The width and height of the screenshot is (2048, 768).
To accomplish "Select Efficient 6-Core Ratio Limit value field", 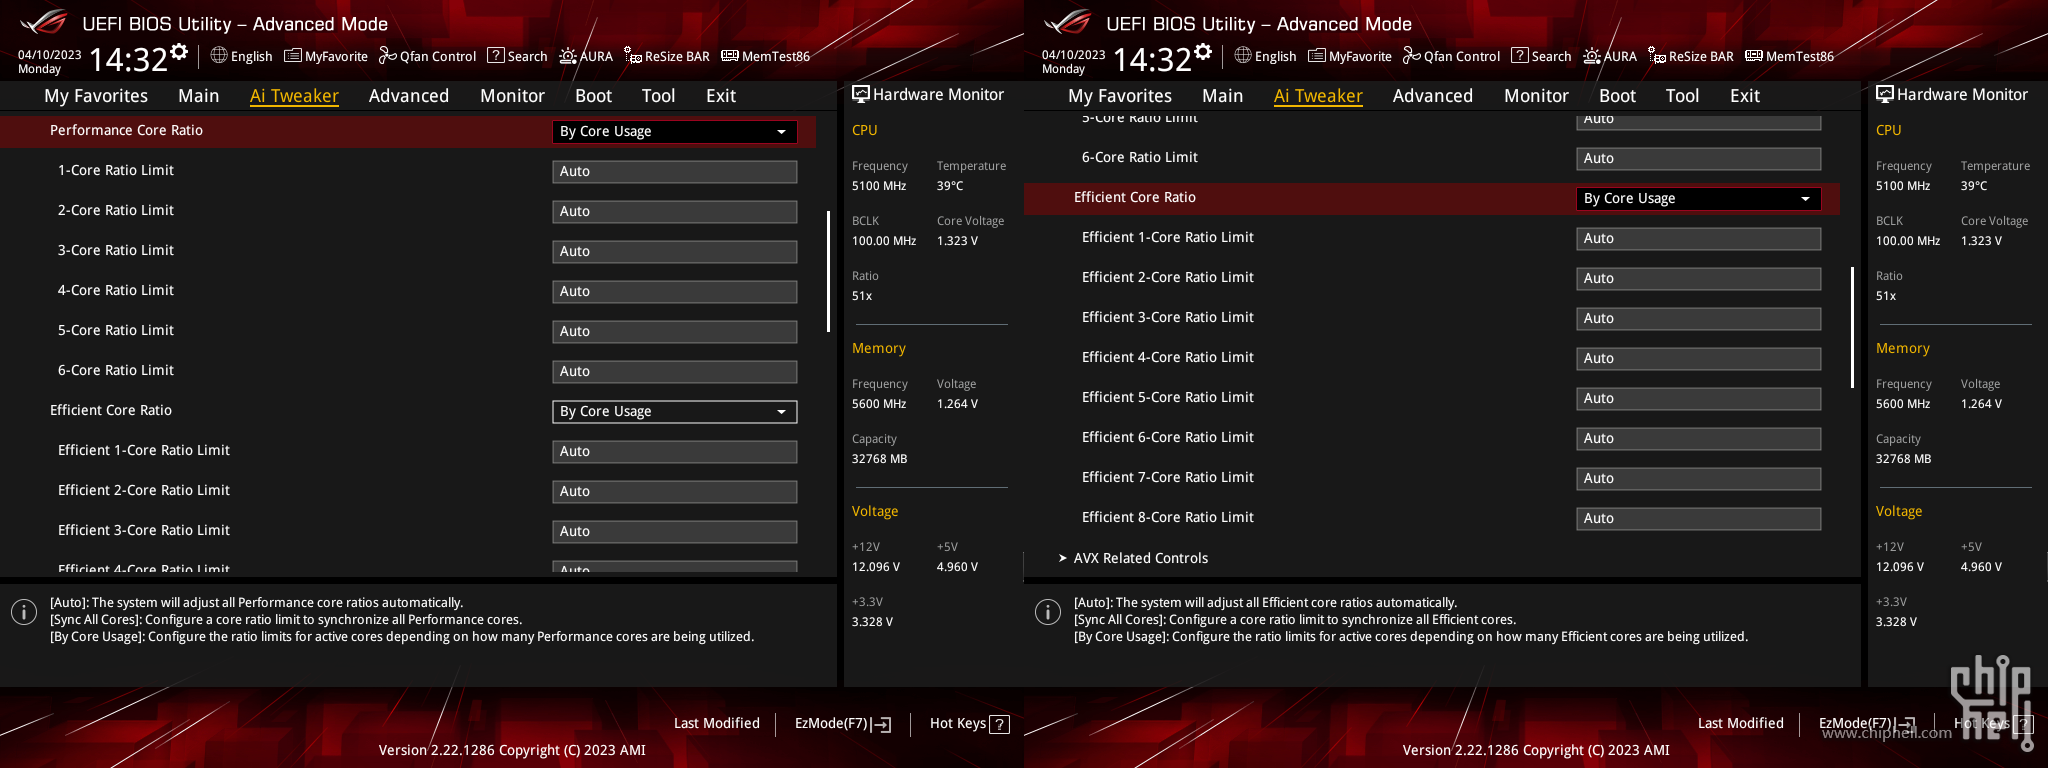I will click(x=1699, y=439).
